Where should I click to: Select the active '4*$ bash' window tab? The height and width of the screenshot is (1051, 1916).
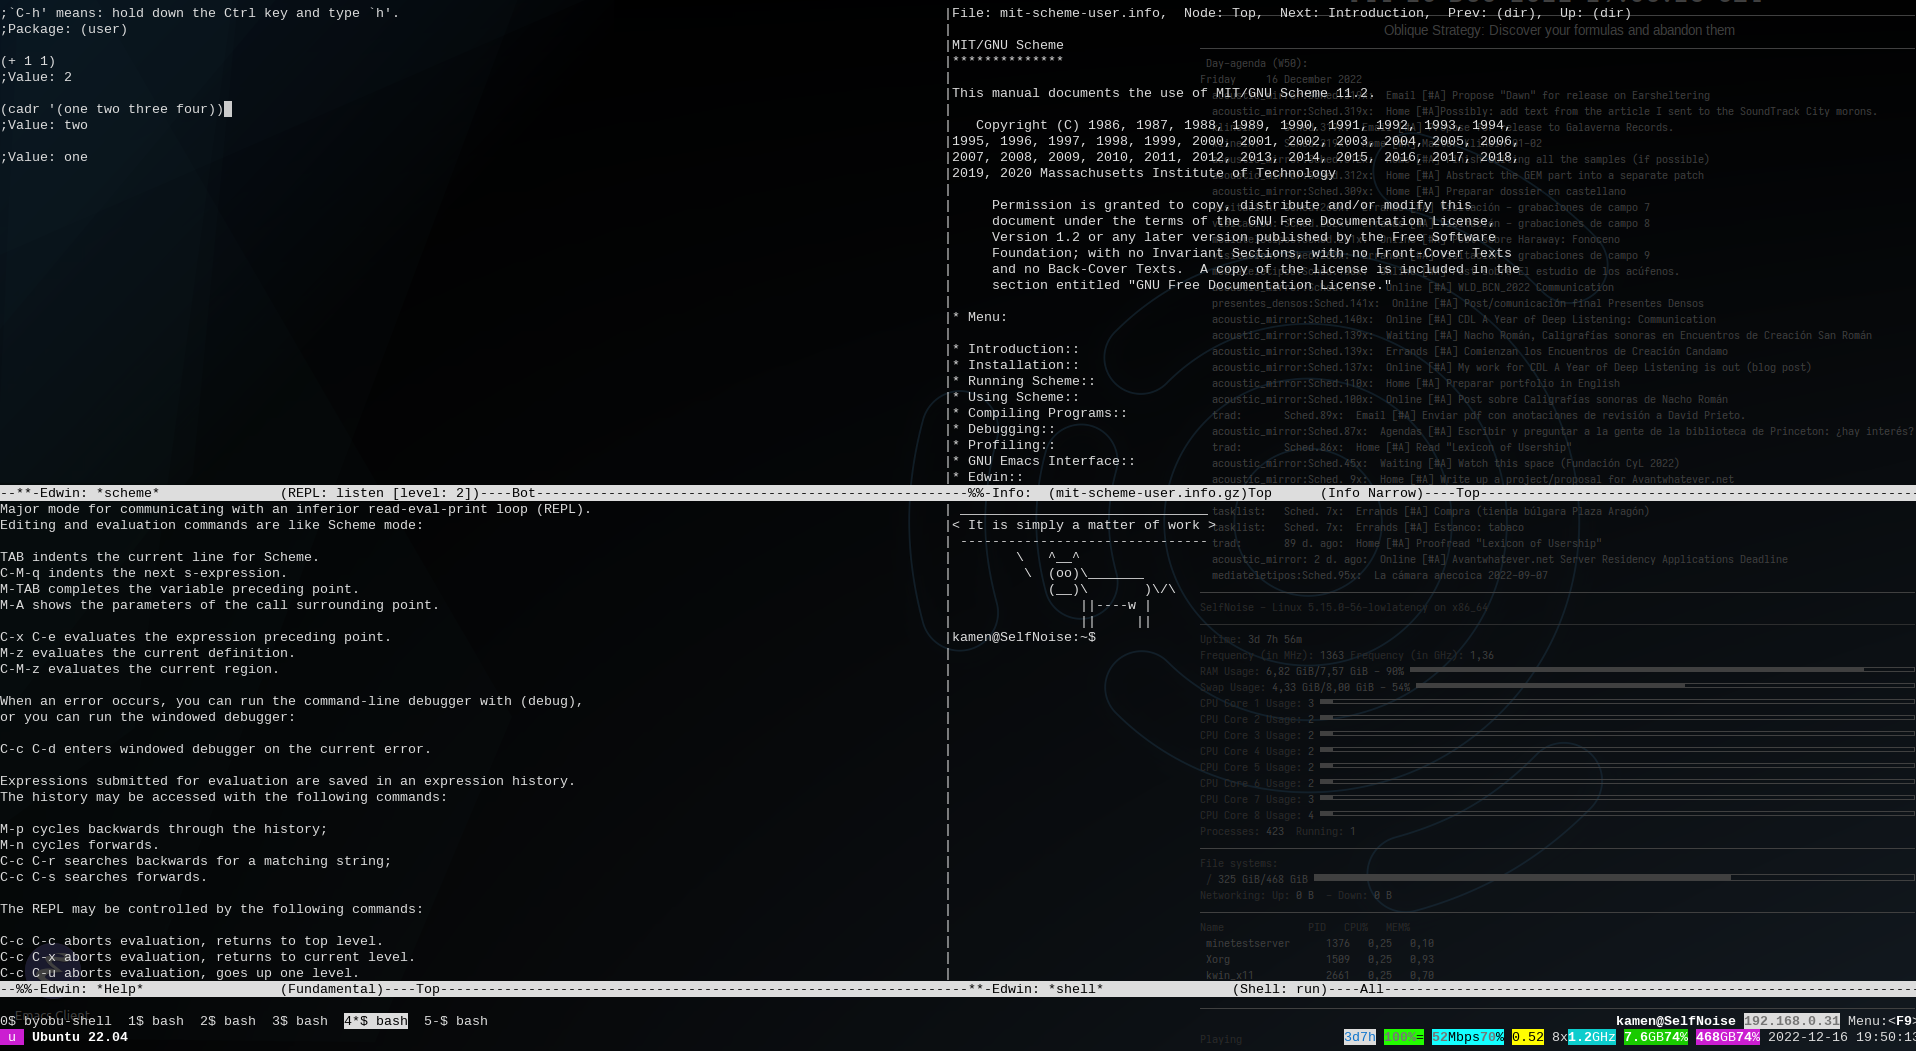(x=376, y=1021)
